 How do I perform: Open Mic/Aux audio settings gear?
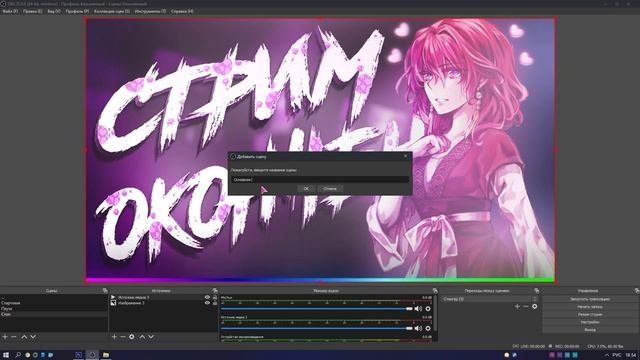tap(428, 309)
